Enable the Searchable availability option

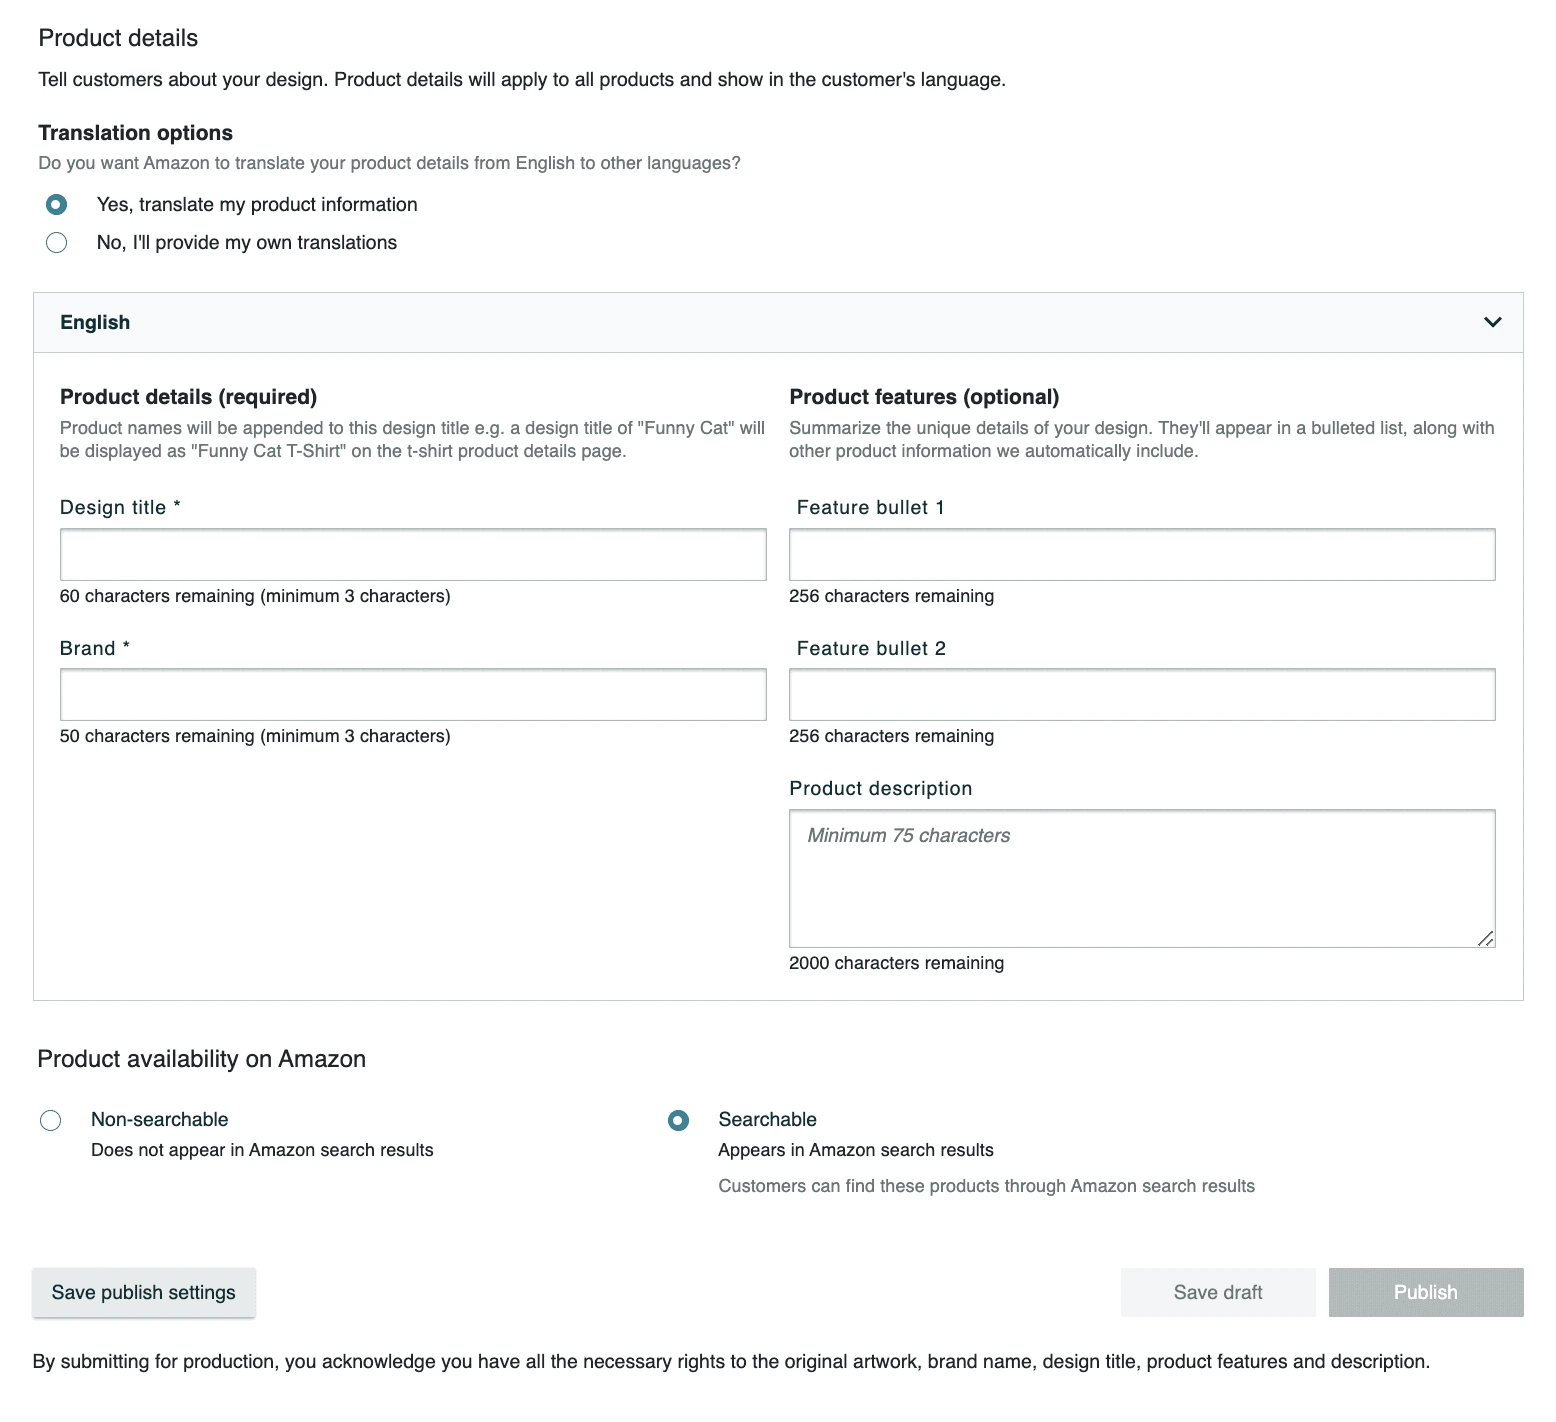679,1120
